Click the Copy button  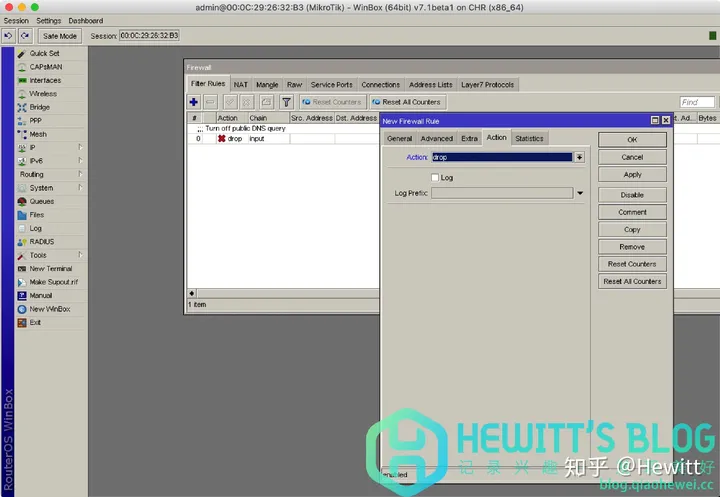tap(632, 230)
